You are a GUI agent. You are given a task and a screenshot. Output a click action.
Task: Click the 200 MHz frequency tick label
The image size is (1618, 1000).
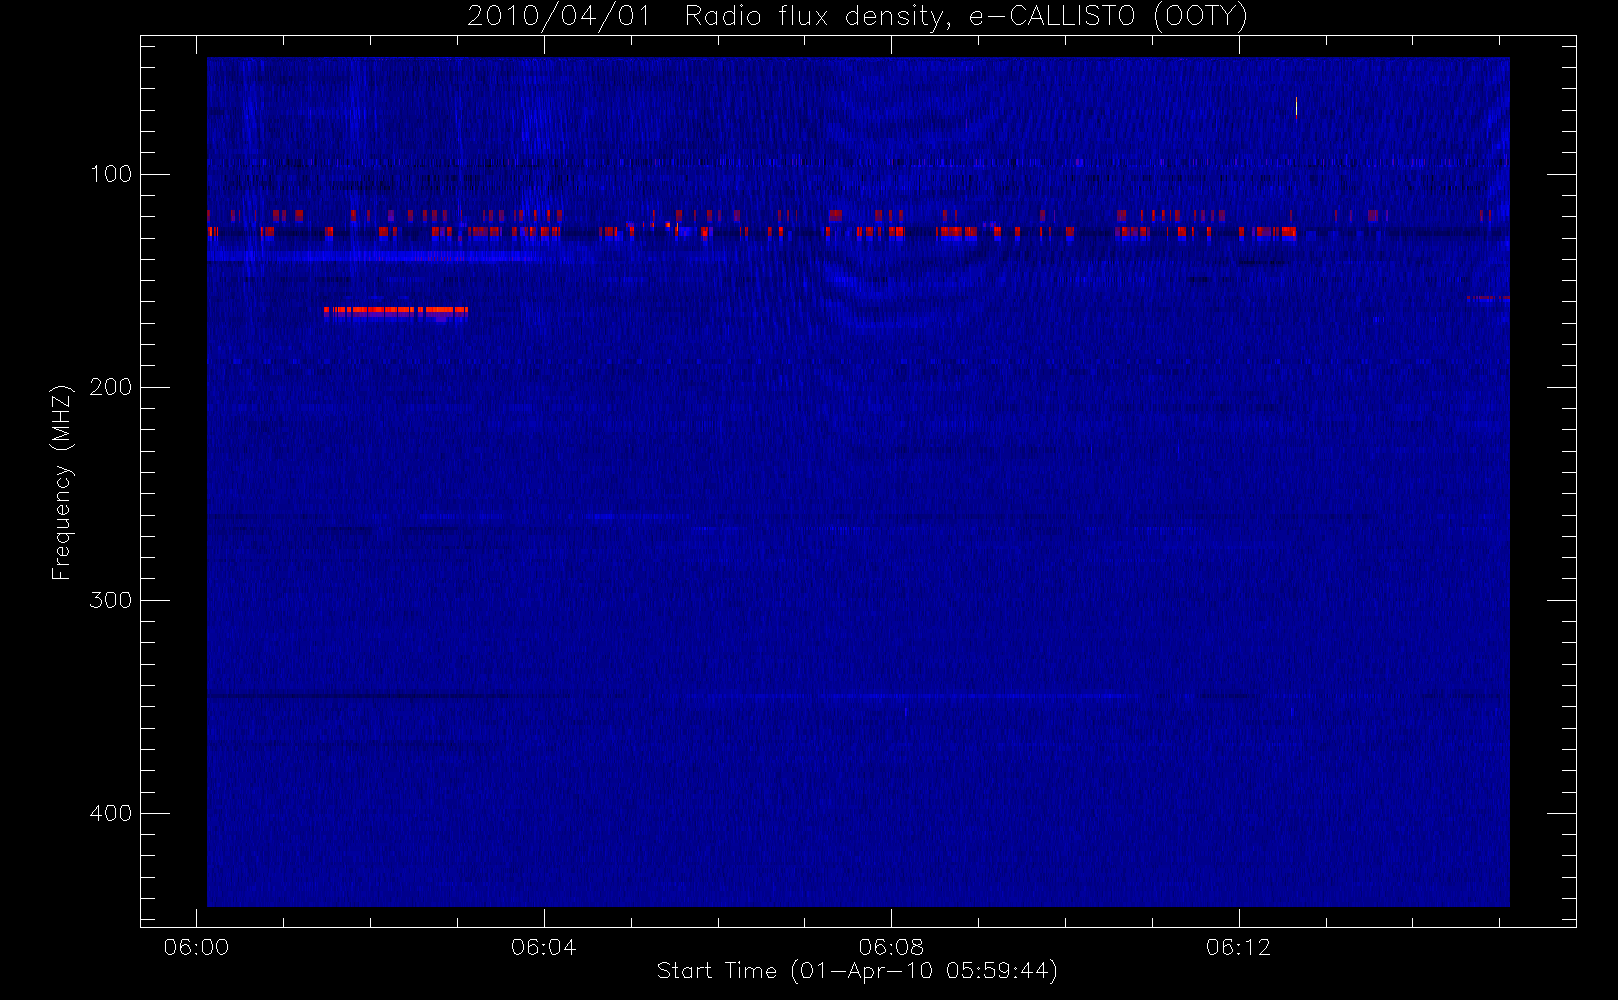[x=111, y=387]
